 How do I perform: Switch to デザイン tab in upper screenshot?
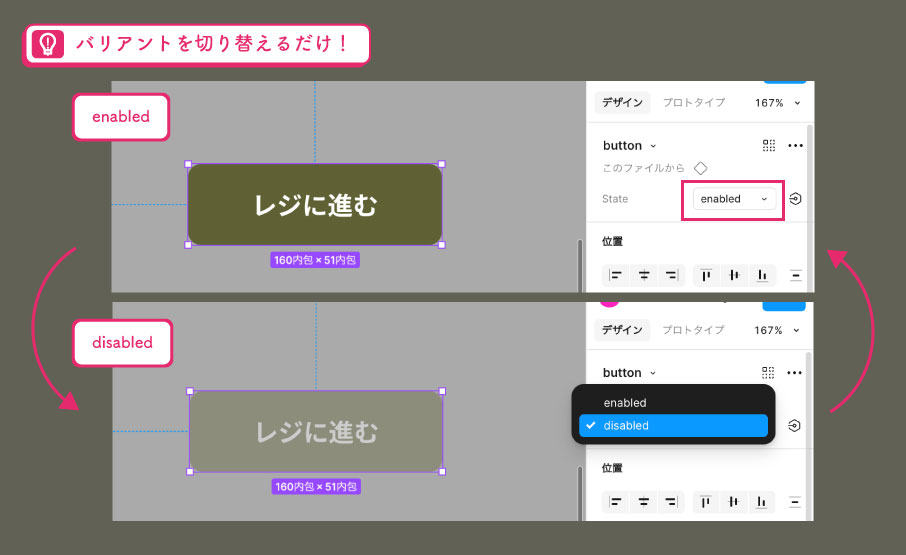(622, 103)
